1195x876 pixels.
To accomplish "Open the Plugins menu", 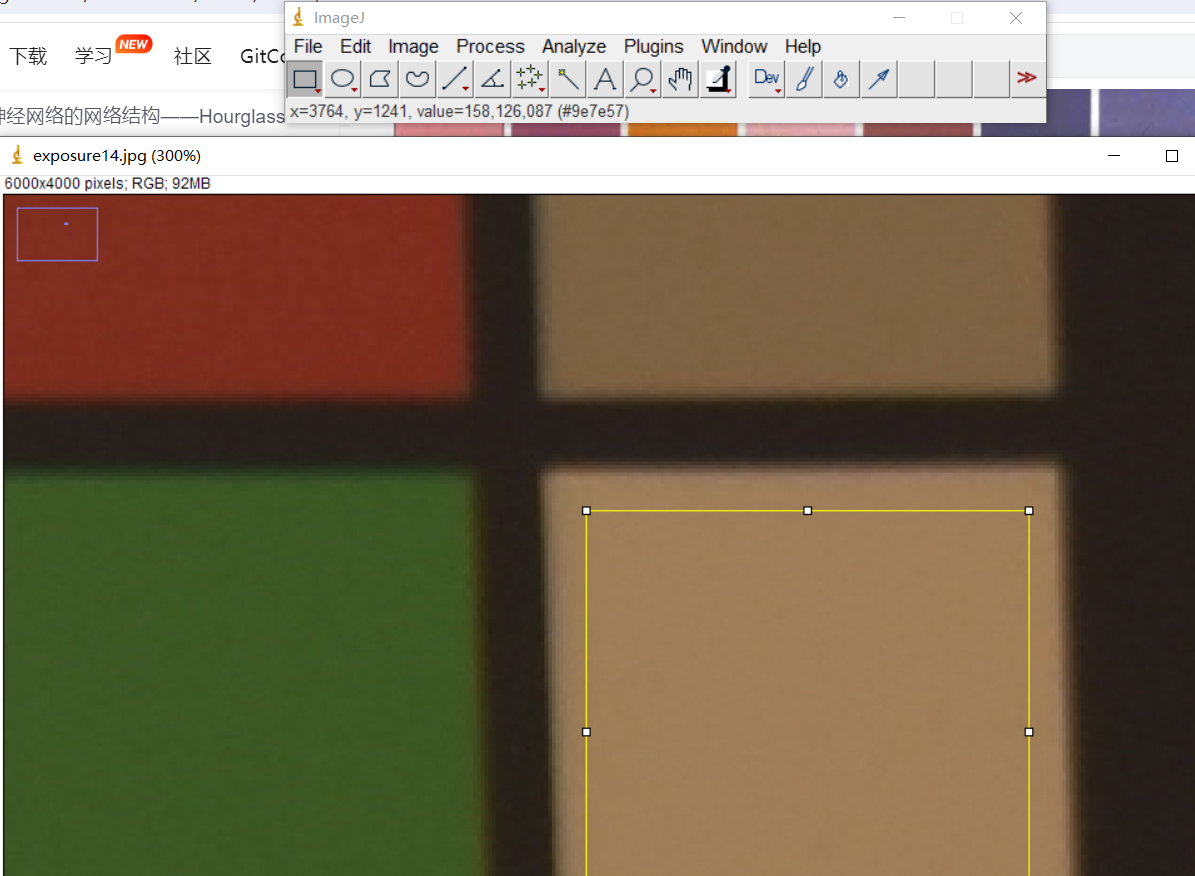I will [x=653, y=47].
